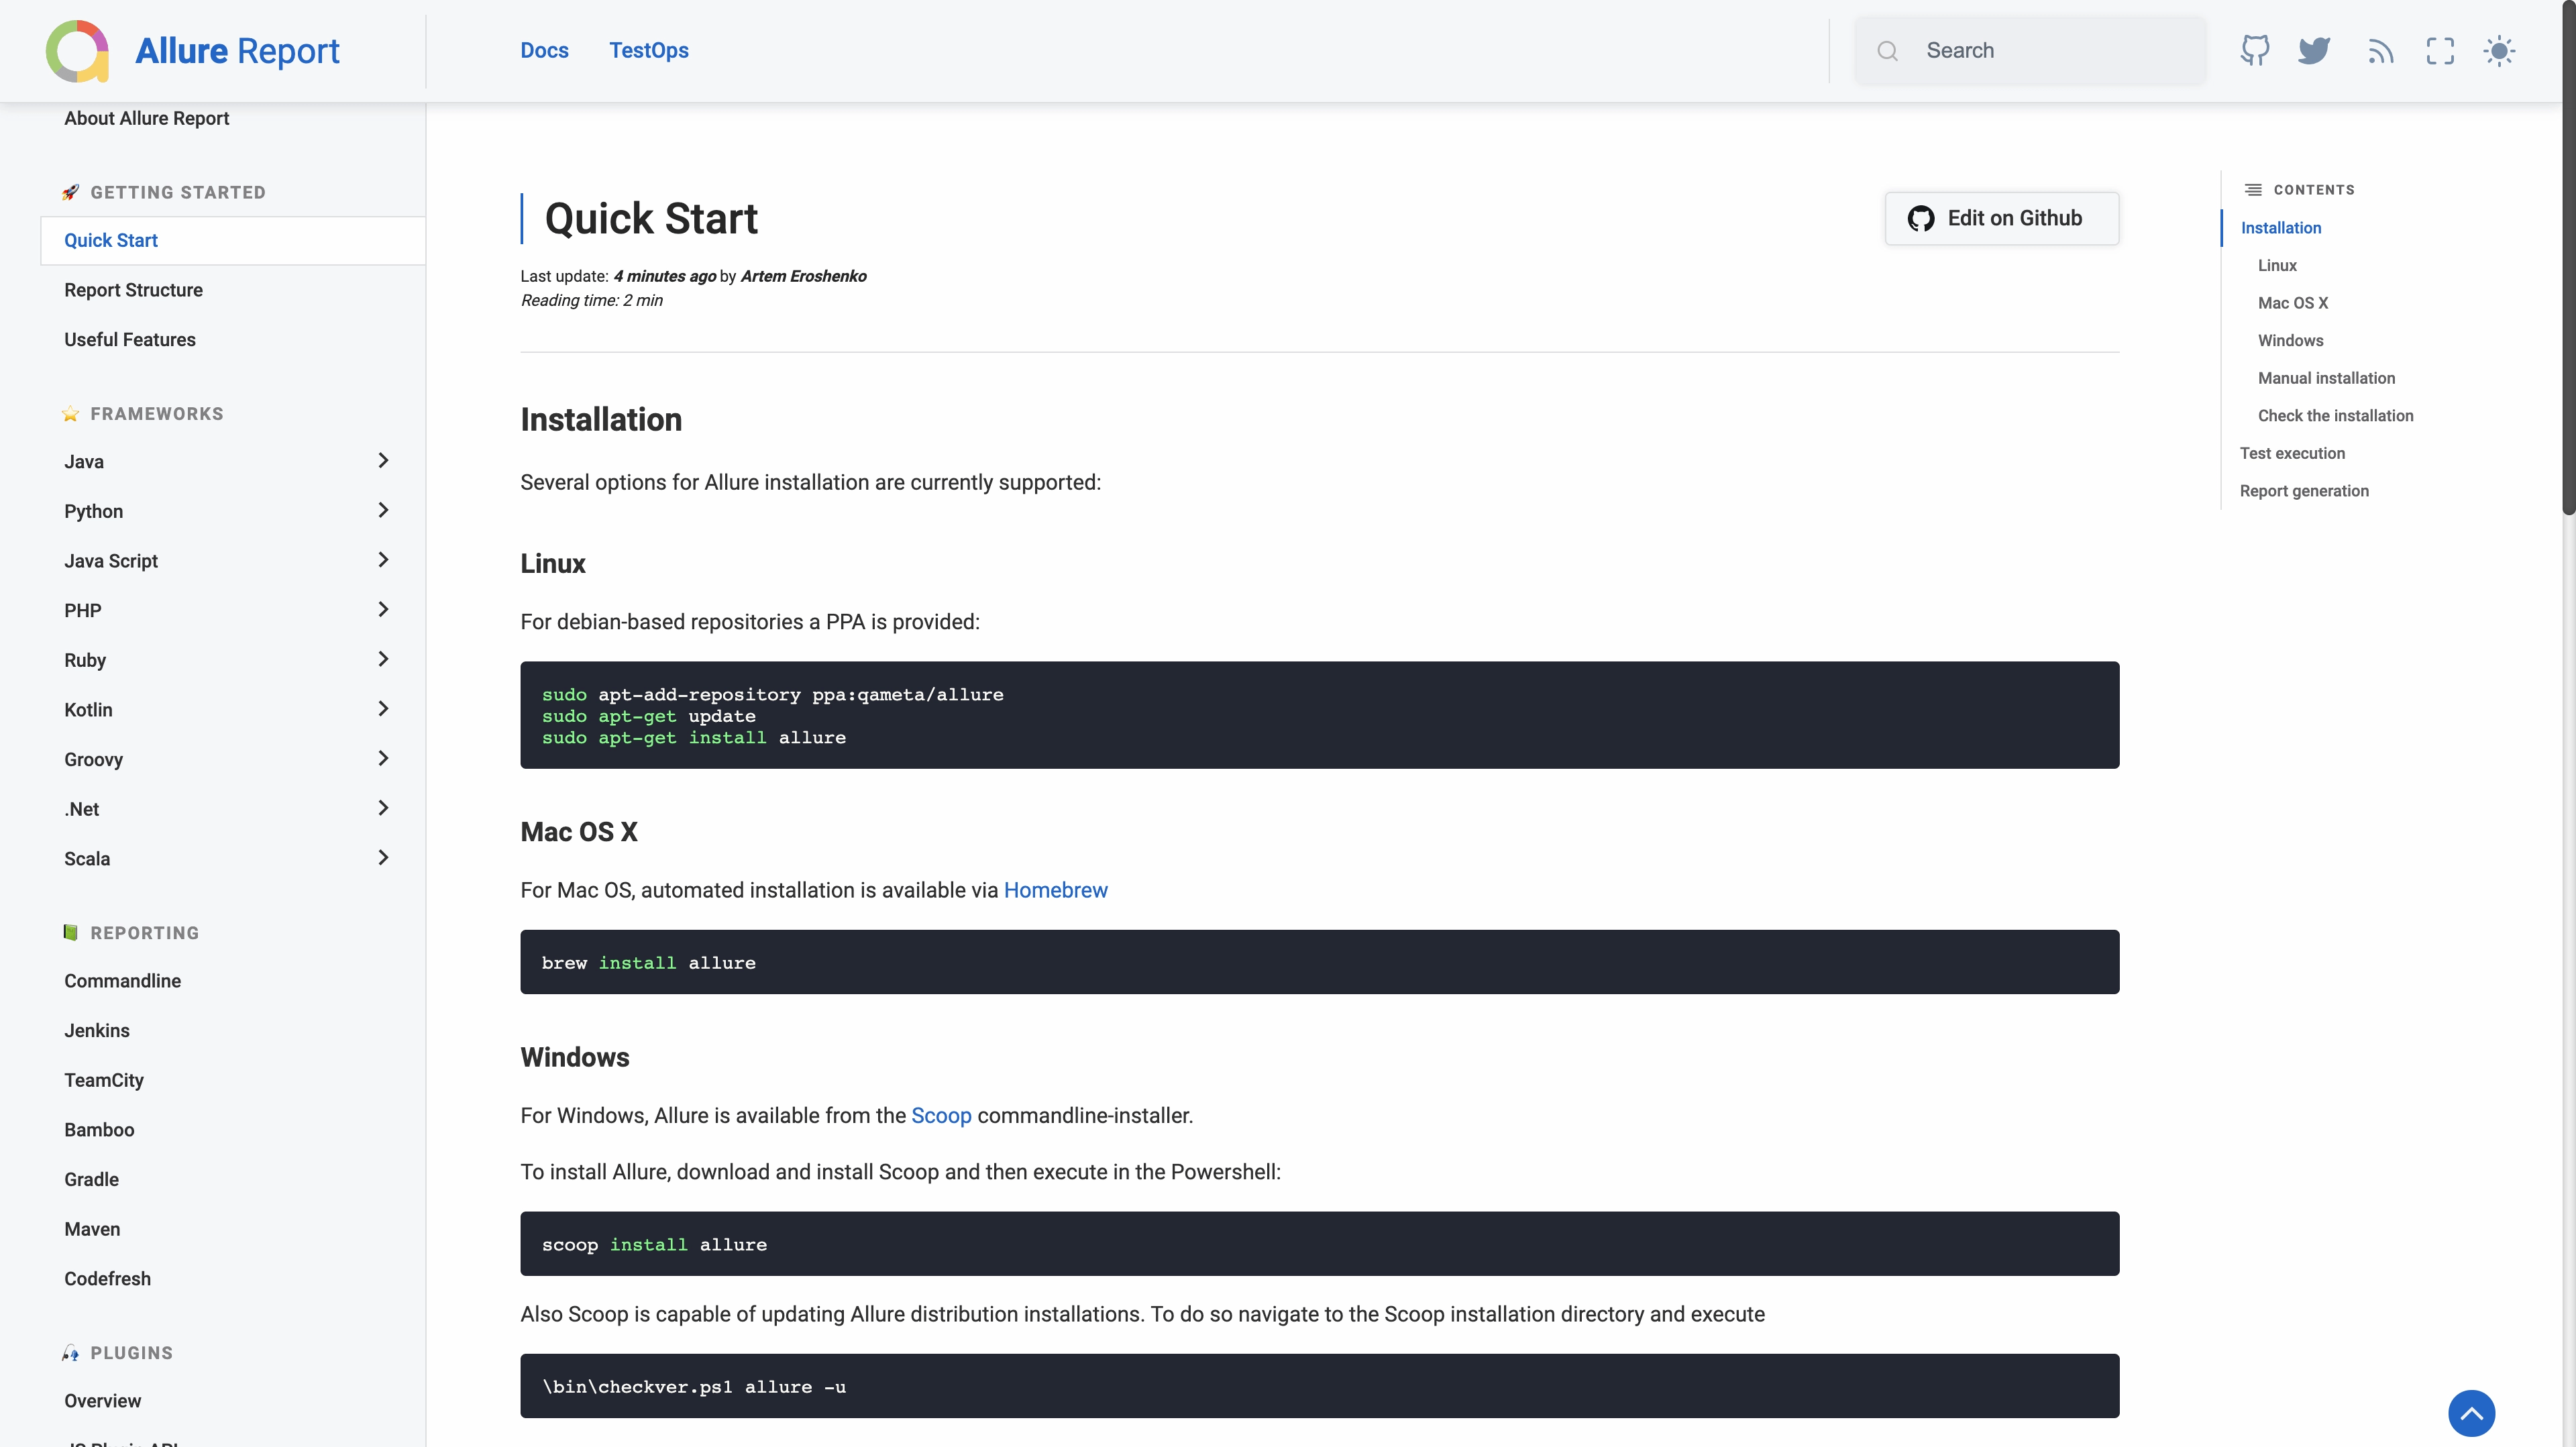
Task: Open the Docs navigation tab
Action: [543, 50]
